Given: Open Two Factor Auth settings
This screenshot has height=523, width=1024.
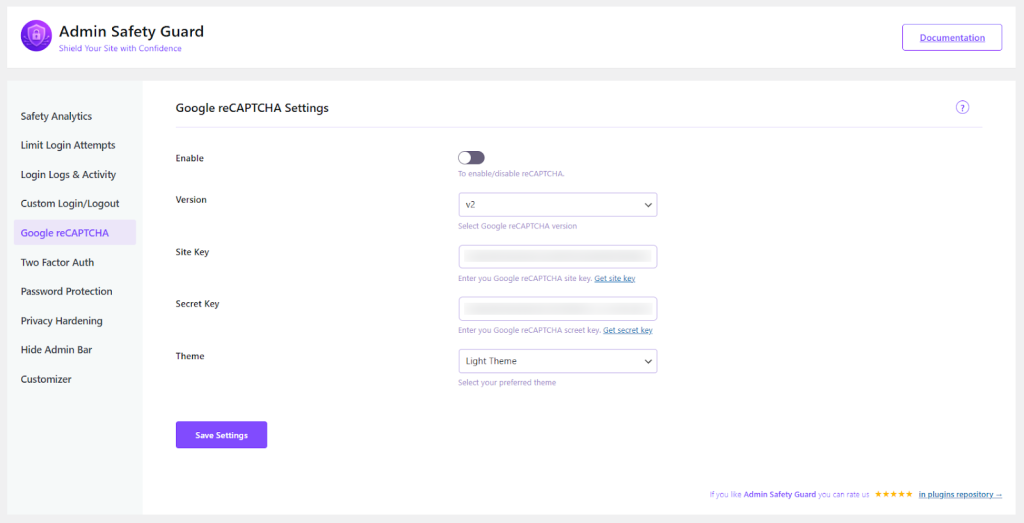Looking at the screenshot, I should (x=57, y=263).
